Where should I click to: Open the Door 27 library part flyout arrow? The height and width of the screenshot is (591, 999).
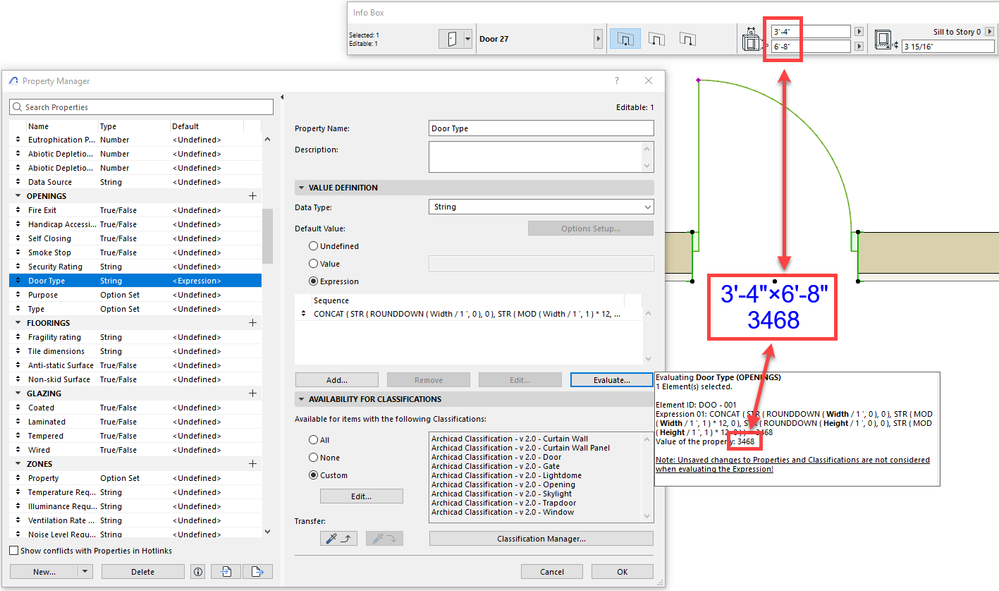pyautogui.click(x=598, y=39)
